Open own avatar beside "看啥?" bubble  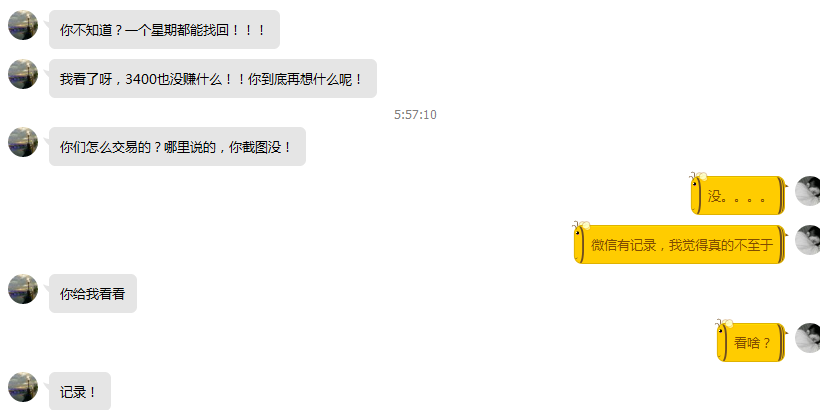click(807, 338)
